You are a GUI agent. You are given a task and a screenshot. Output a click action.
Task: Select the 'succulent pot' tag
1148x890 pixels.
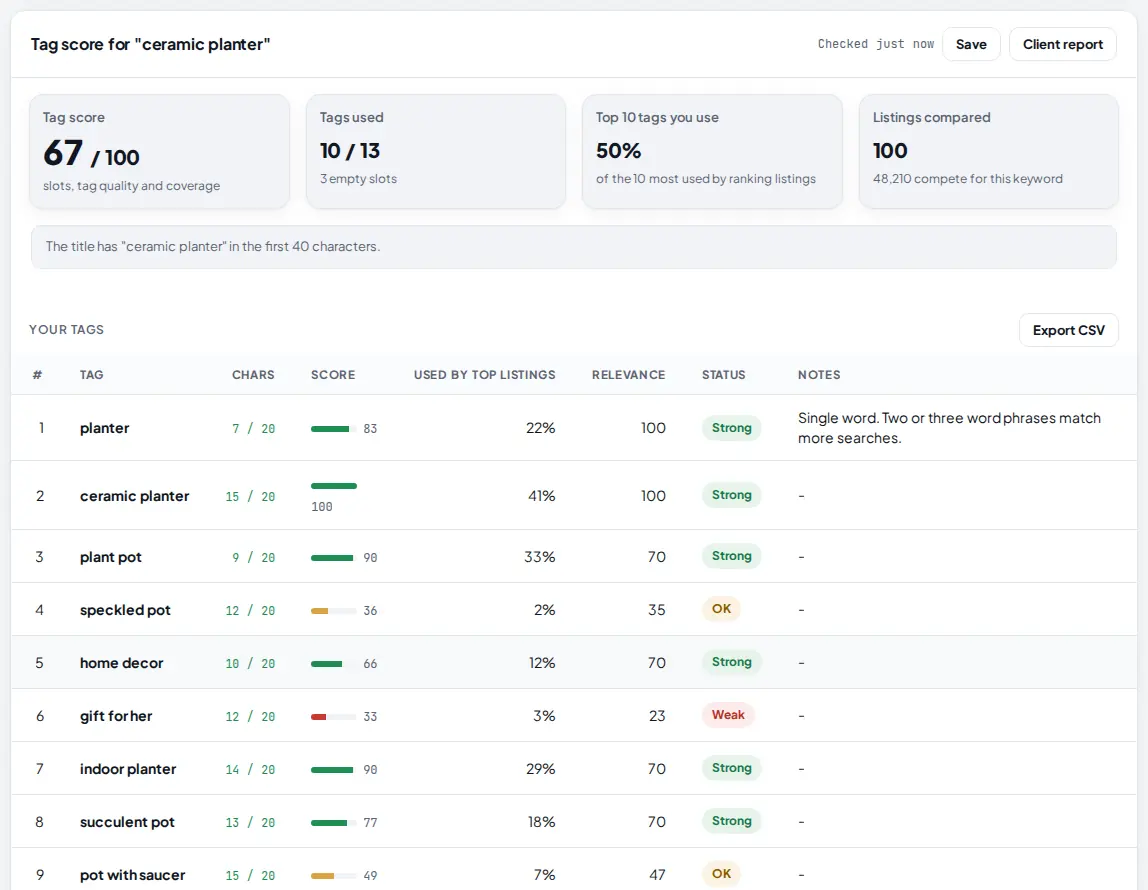pyautogui.click(x=127, y=822)
